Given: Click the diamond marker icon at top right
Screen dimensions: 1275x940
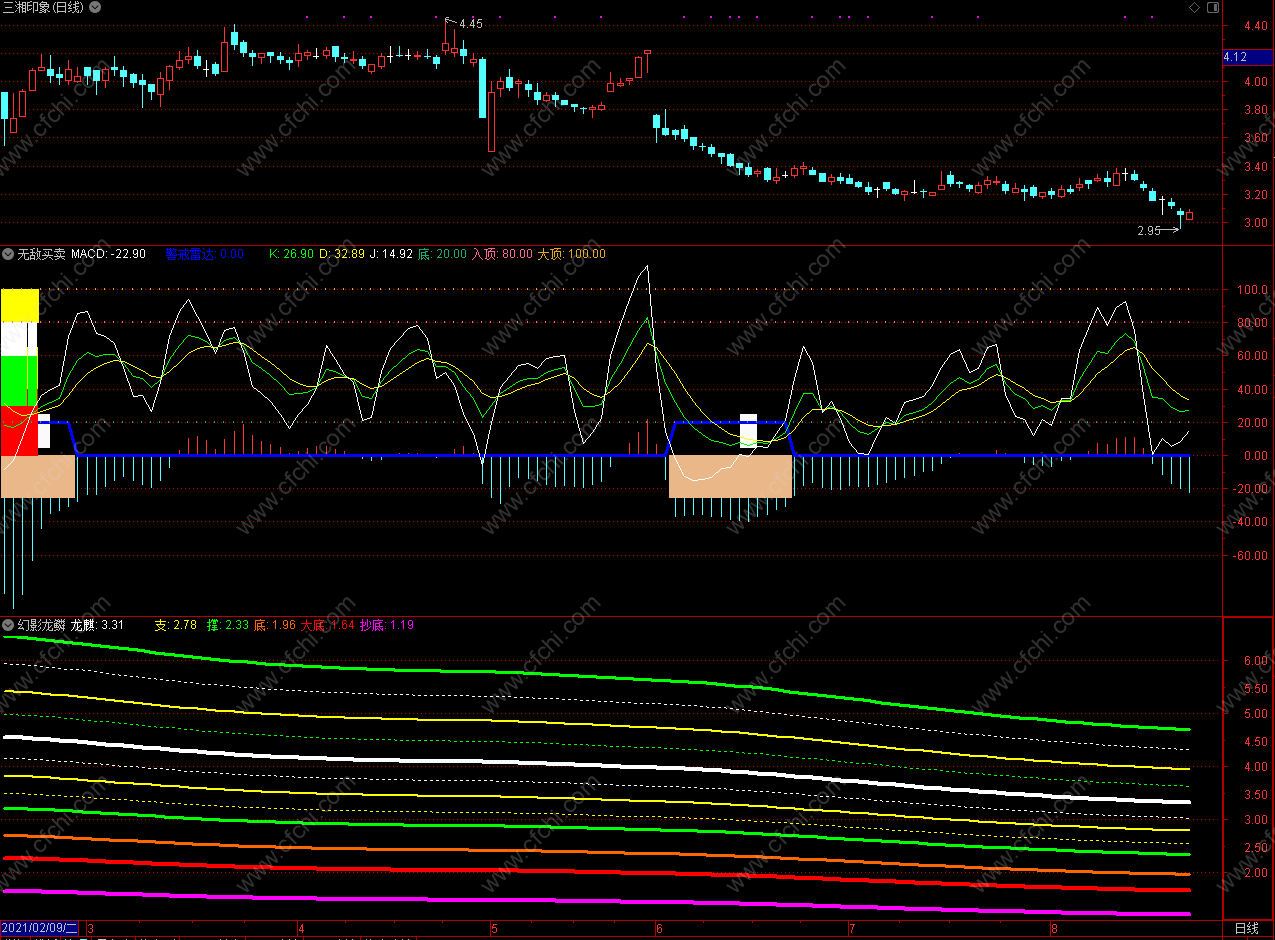Looking at the screenshot, I should click(1194, 7).
